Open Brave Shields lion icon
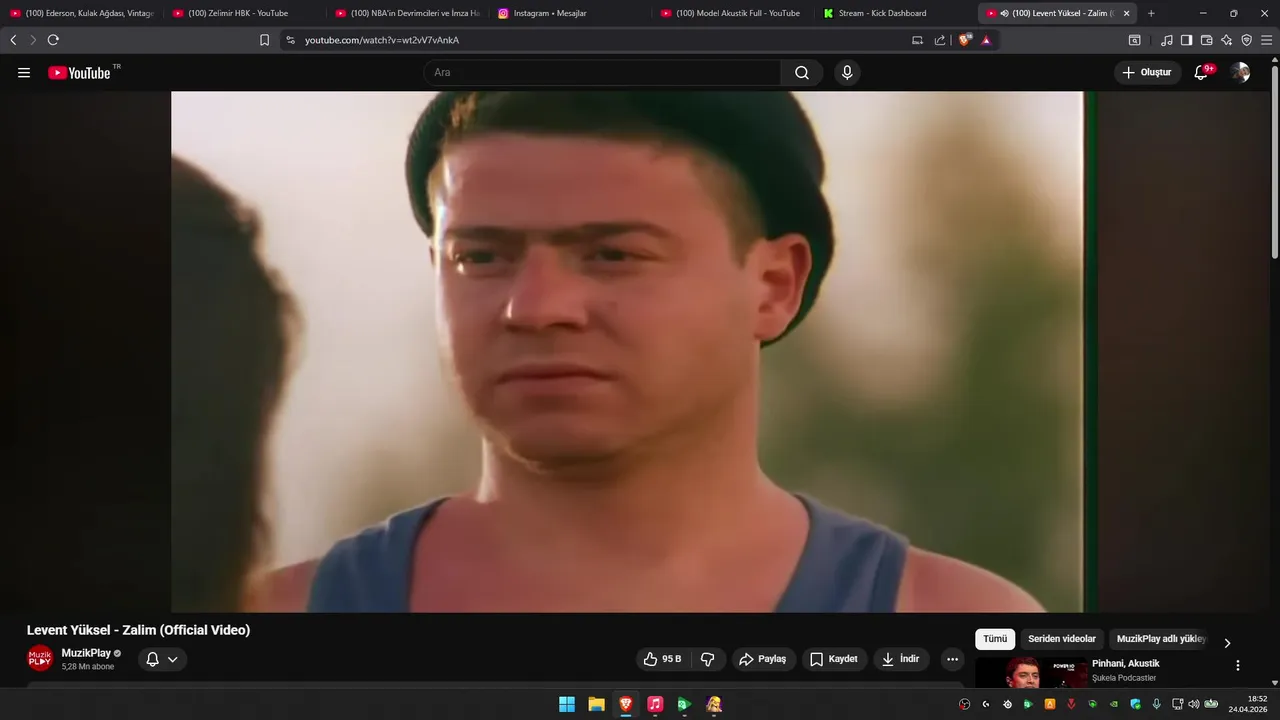This screenshot has height=720, width=1280. (x=965, y=40)
